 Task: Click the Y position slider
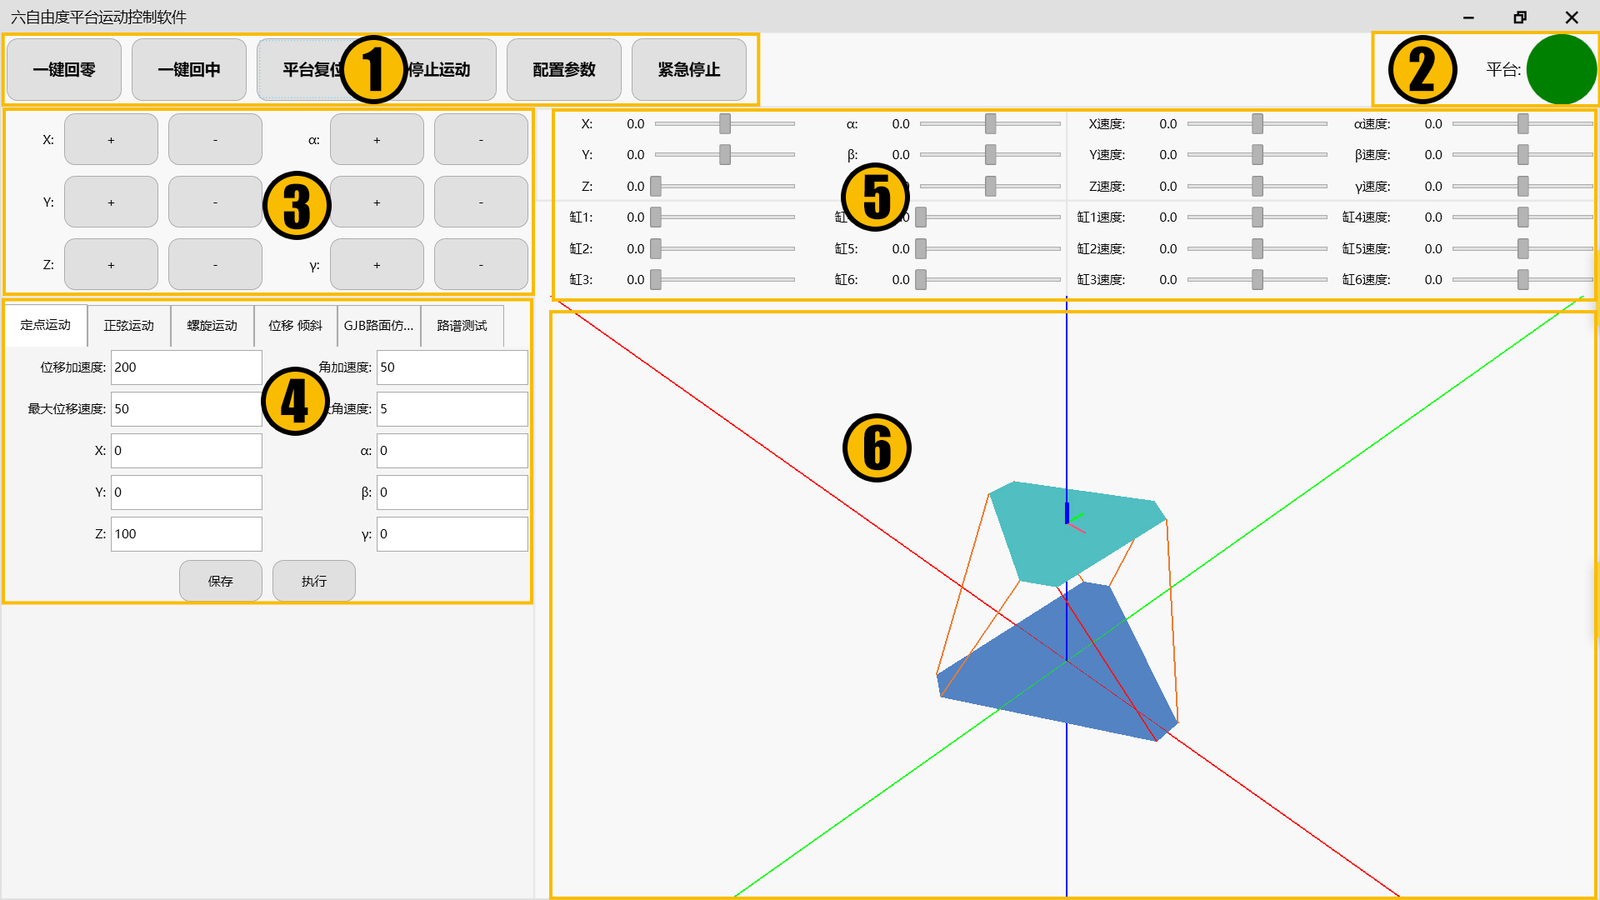[x=725, y=155]
